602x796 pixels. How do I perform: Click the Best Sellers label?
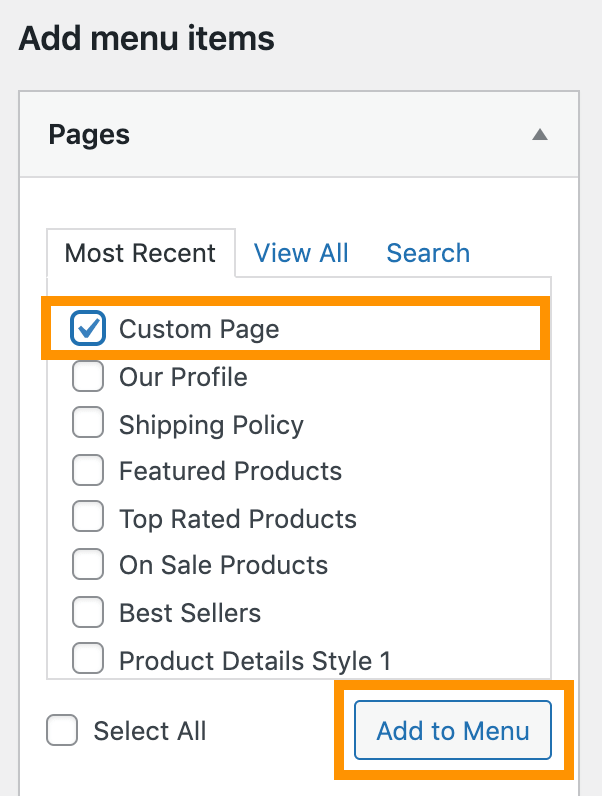190,613
